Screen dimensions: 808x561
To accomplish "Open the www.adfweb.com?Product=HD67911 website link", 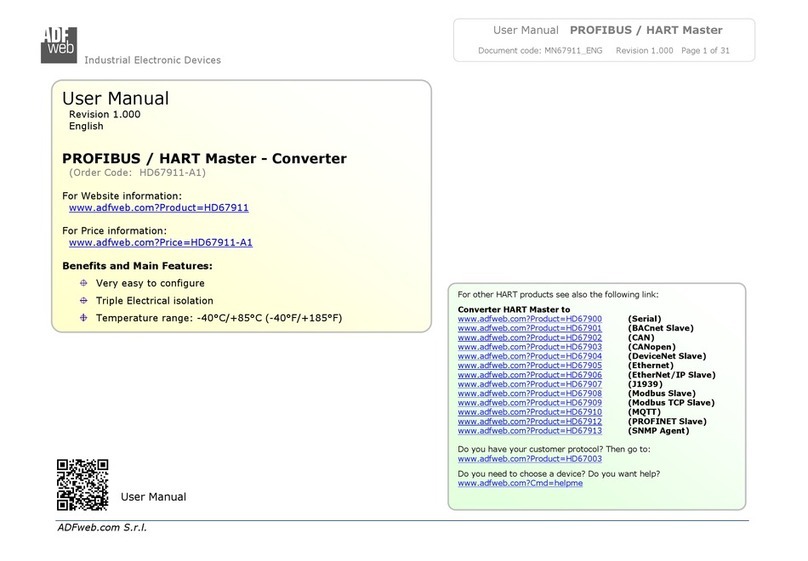I will click(159, 208).
